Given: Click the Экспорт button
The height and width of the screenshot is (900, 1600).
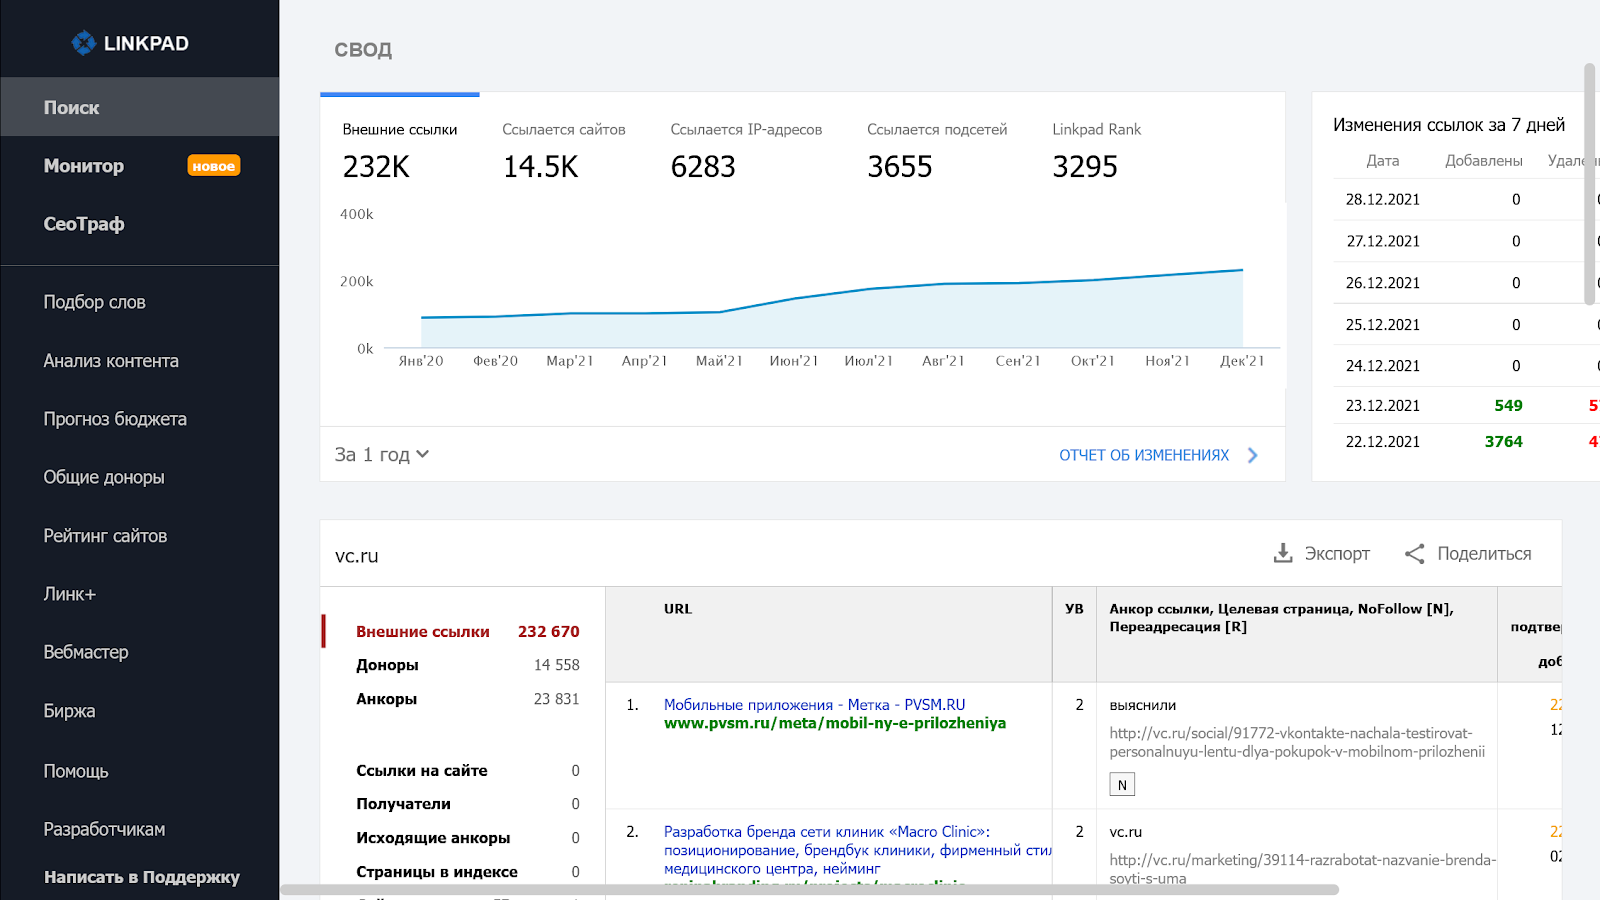Looking at the screenshot, I should (x=1321, y=553).
